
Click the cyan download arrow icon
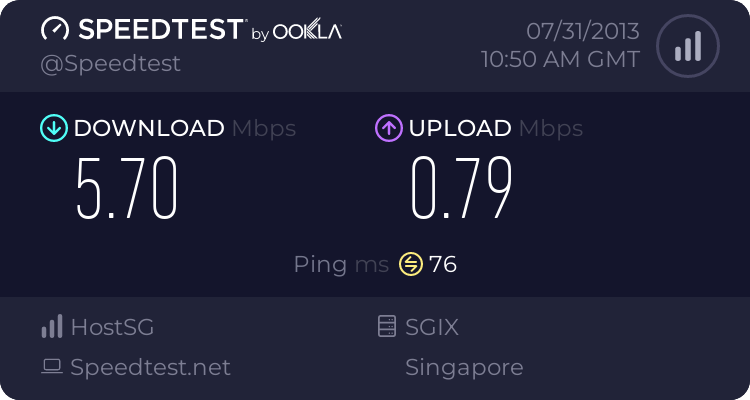point(52,128)
